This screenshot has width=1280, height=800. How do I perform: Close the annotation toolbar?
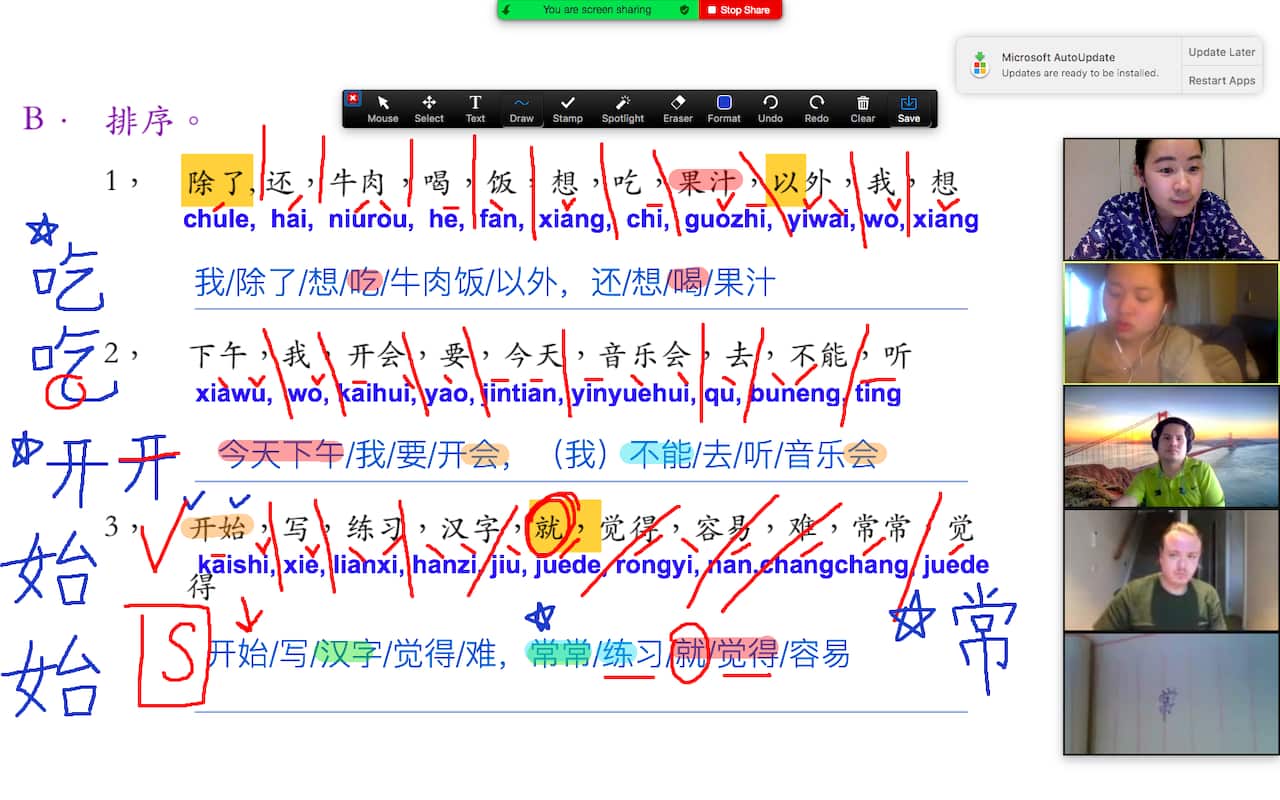[352, 98]
